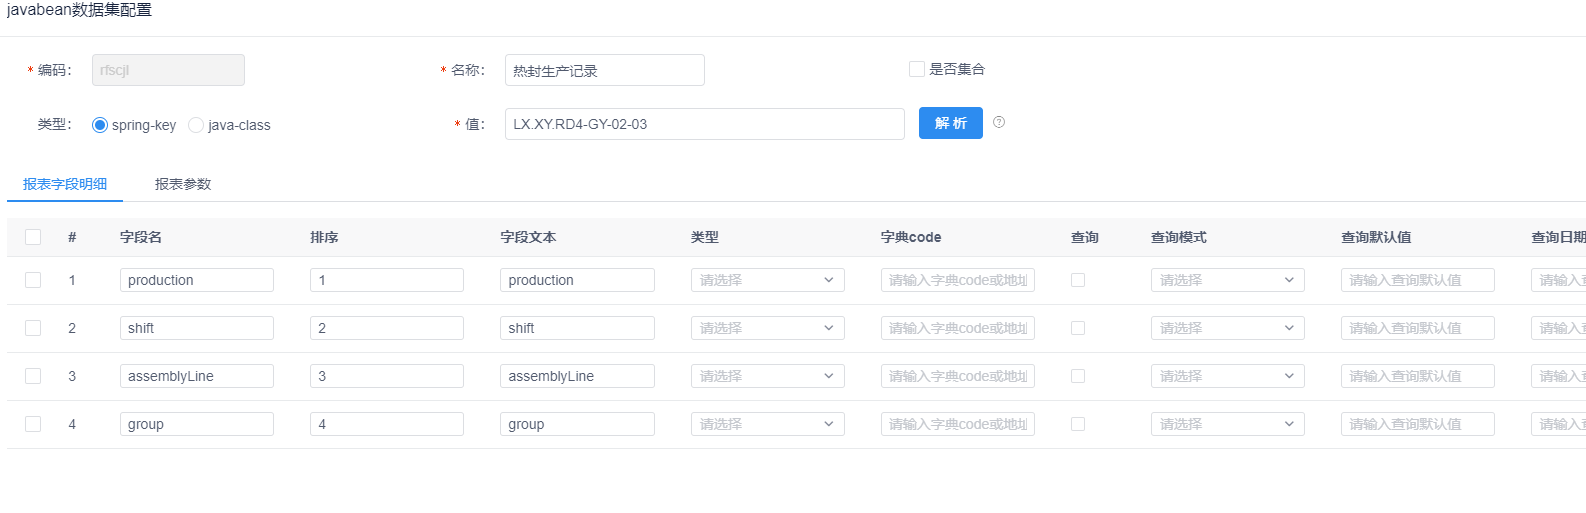Click the 字段名 input containing assemblyLine
Image resolution: width=1586 pixels, height=513 pixels.
click(x=197, y=376)
